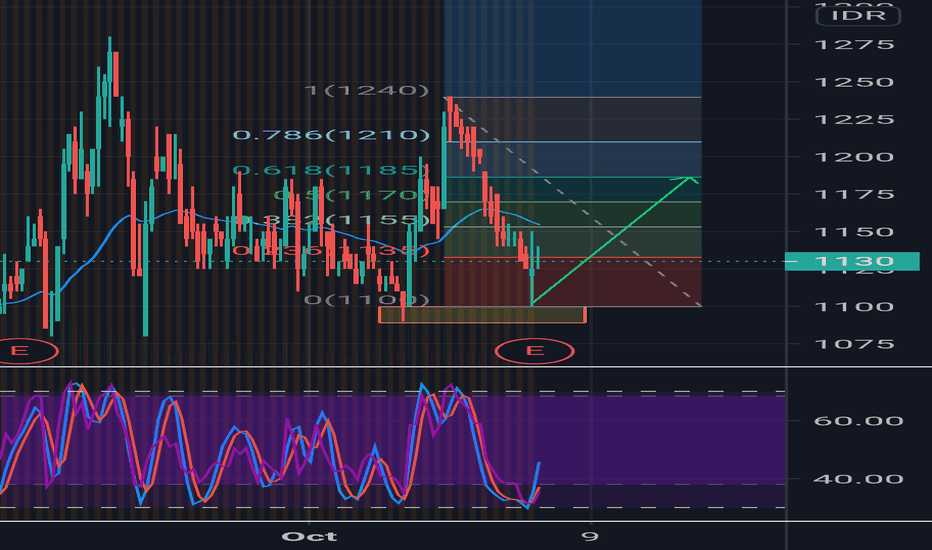932x550 pixels.
Task: Click the 1075 price axis label
Action: pyautogui.click(x=854, y=344)
